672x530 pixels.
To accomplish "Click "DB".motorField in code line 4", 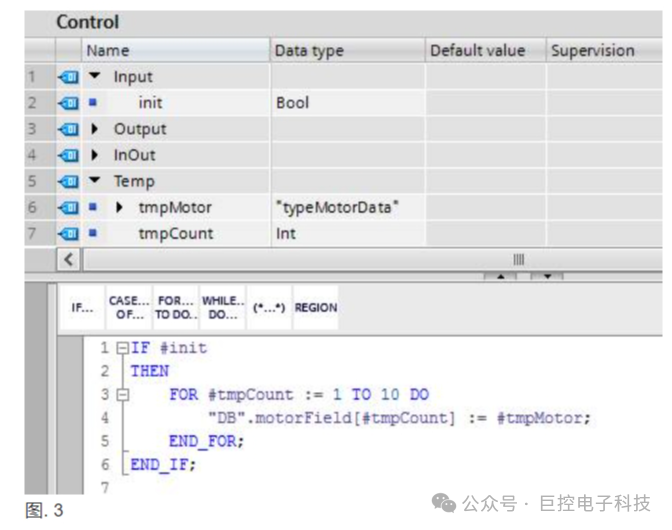I will click(280, 418).
